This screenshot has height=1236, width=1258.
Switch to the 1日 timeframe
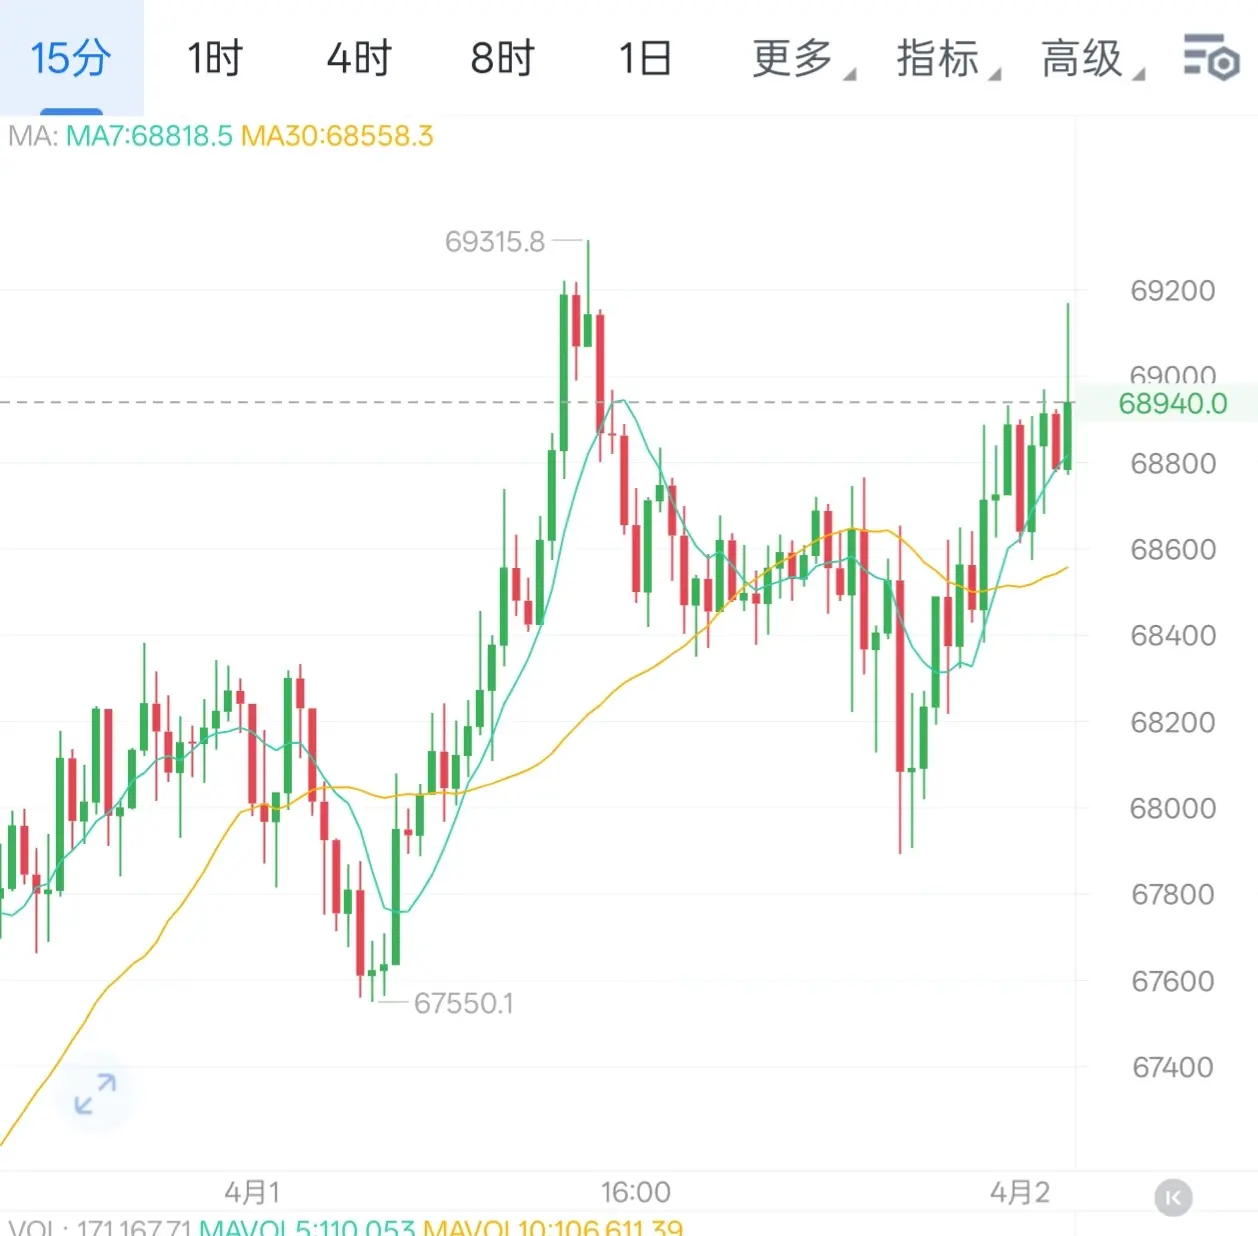[645, 58]
